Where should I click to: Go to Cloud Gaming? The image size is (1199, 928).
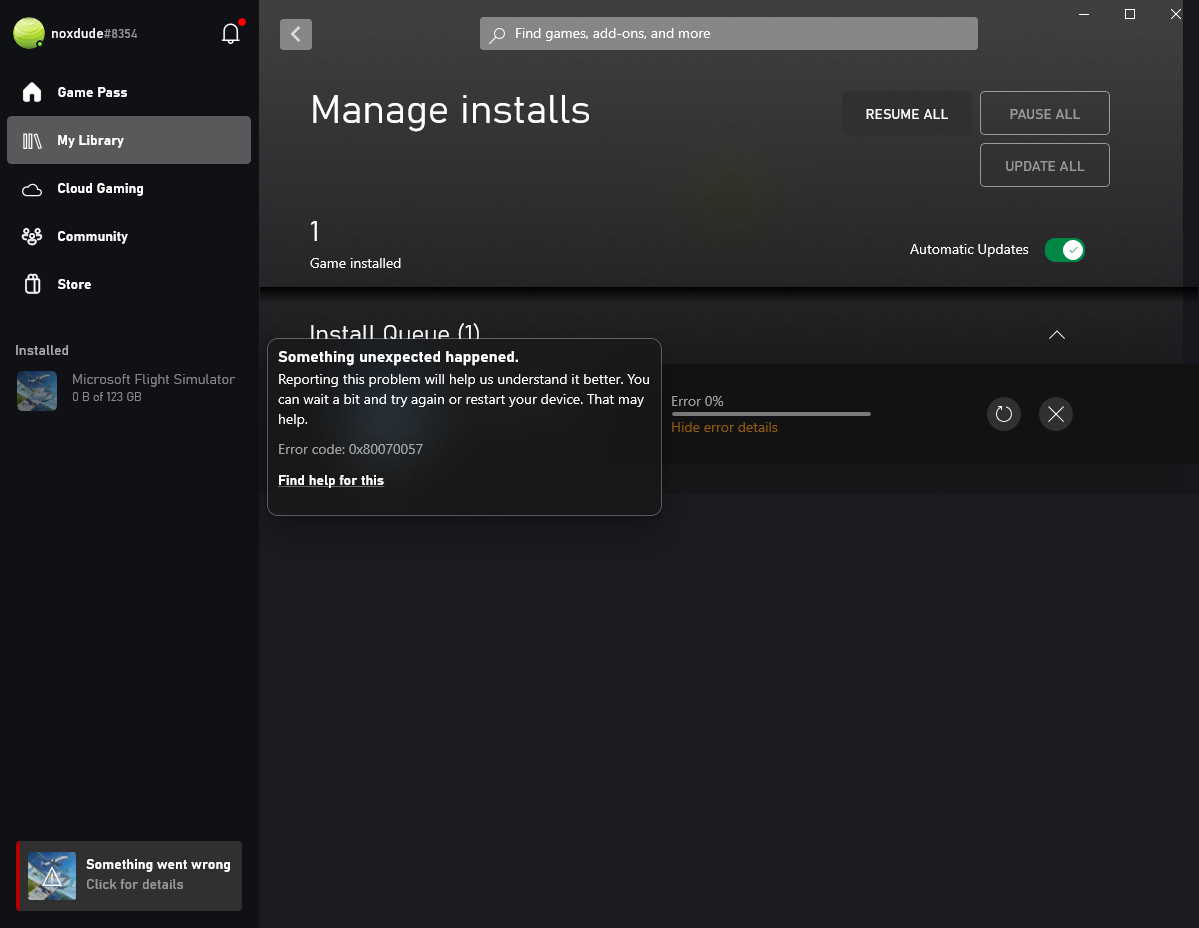pos(100,188)
